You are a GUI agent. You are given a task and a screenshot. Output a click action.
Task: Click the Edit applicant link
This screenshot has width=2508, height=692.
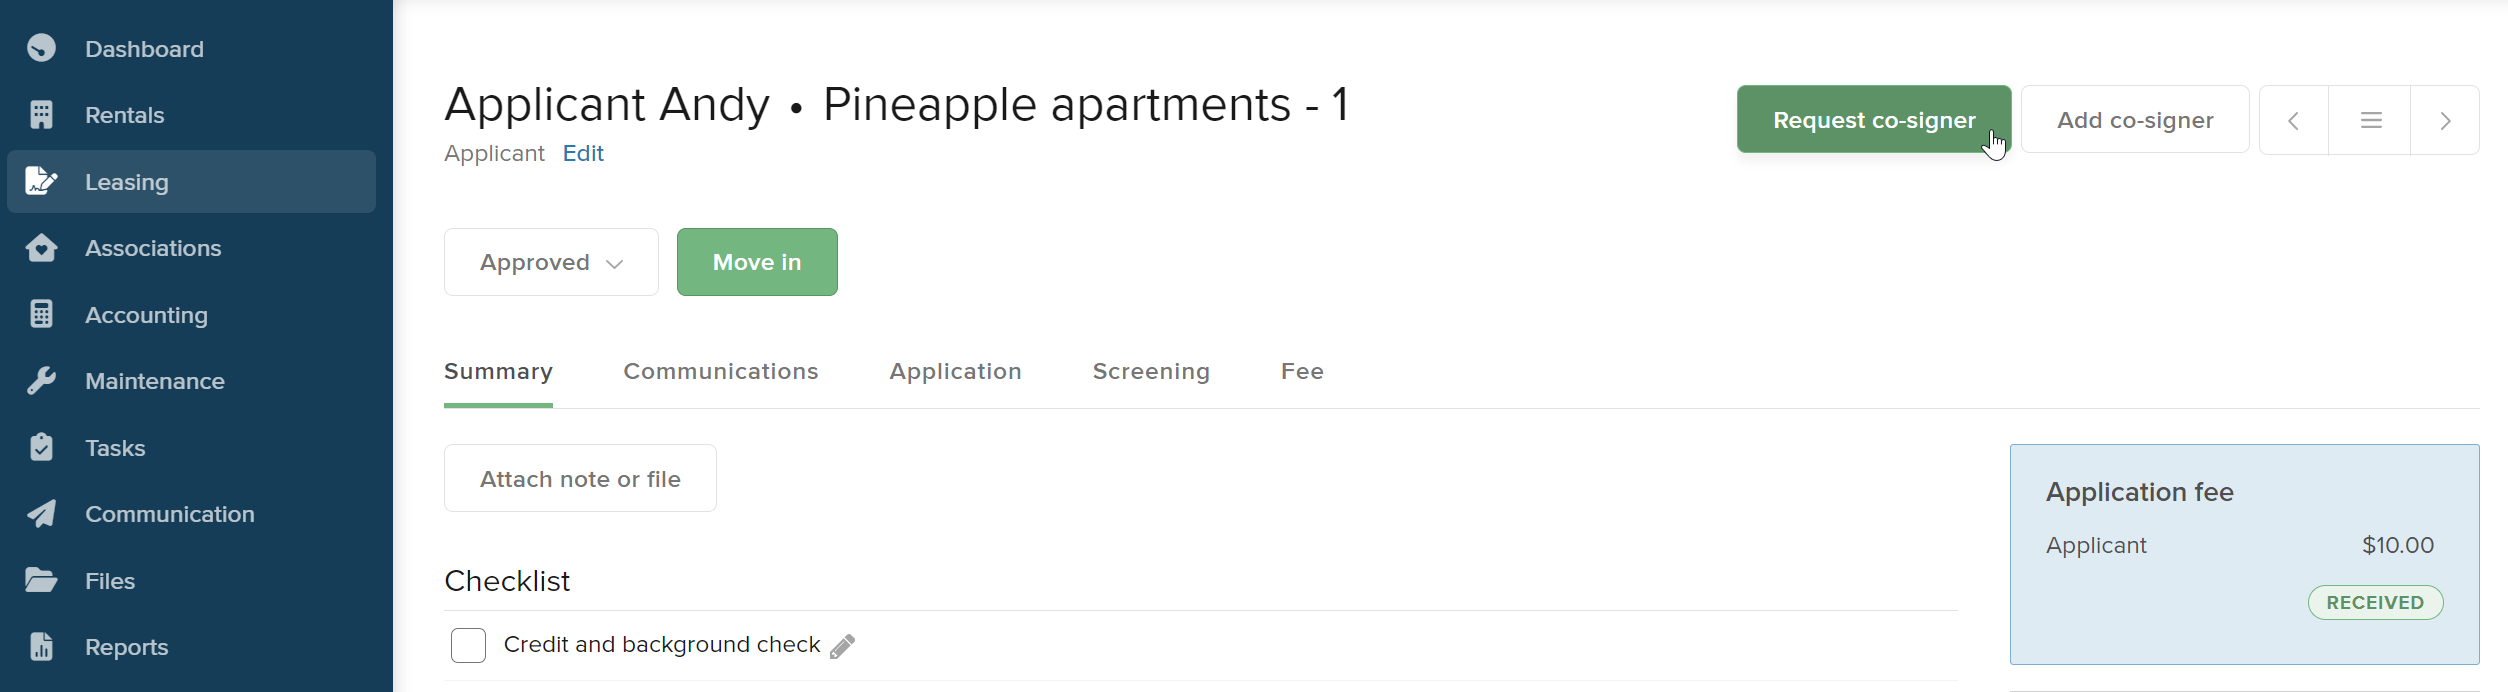[583, 153]
